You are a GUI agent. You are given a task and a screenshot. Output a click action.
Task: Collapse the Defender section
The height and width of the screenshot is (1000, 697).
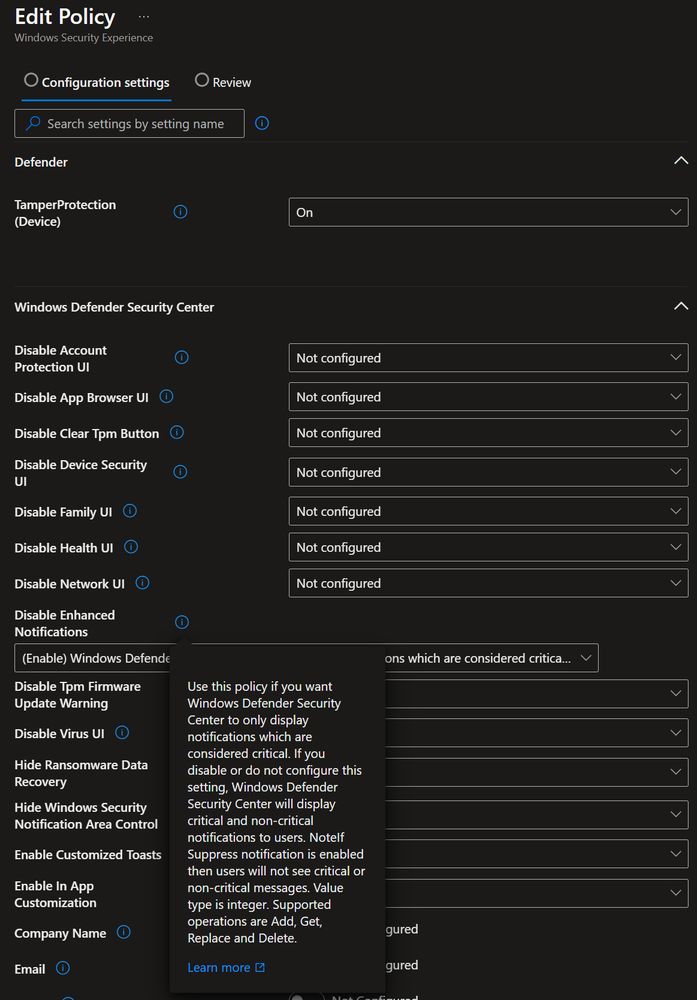click(x=681, y=161)
